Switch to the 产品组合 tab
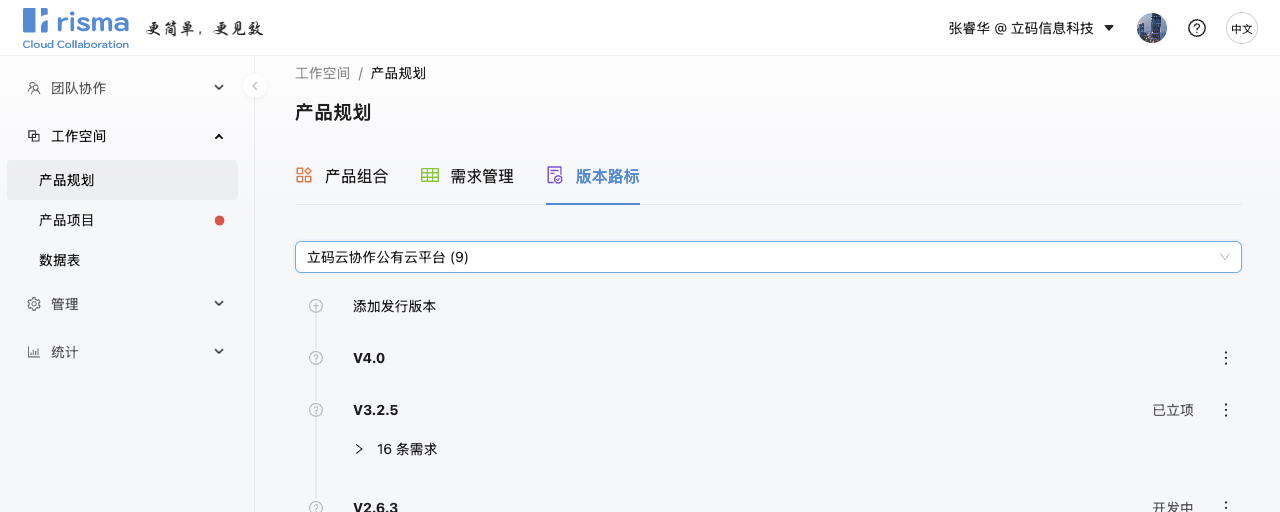 [x=342, y=176]
